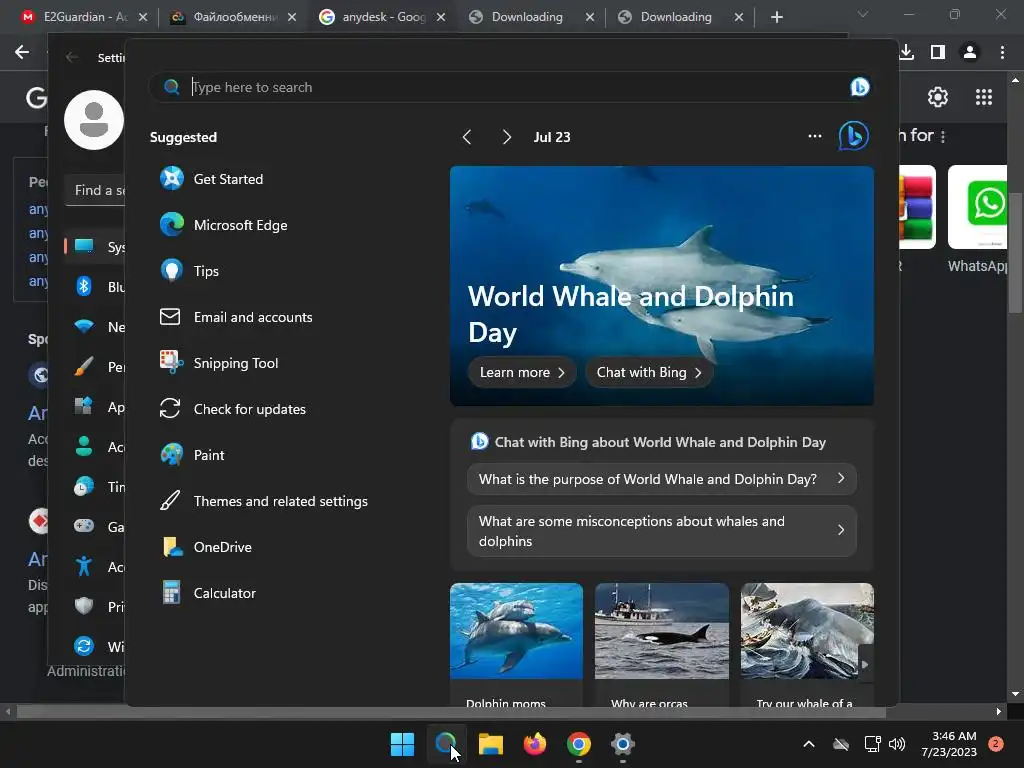Click Chrome horizontal scrollbar
The height and width of the screenshot is (768, 1024).
pyautogui.click(x=451, y=712)
